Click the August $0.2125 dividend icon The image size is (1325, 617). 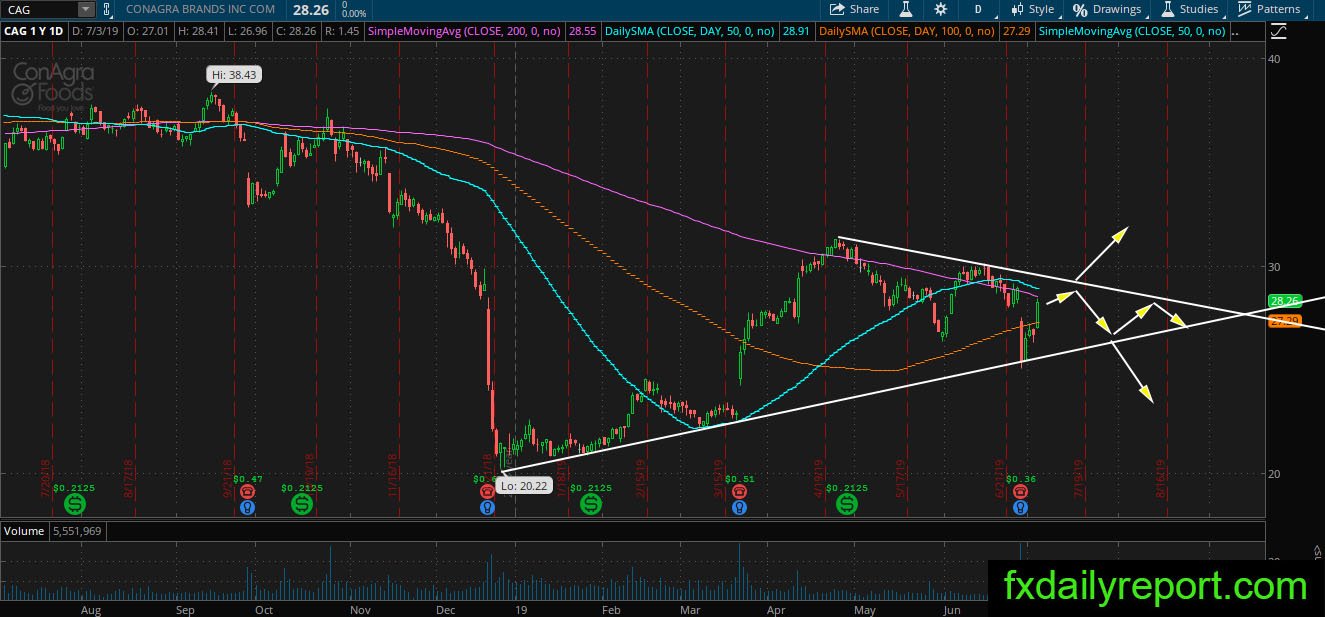point(75,505)
